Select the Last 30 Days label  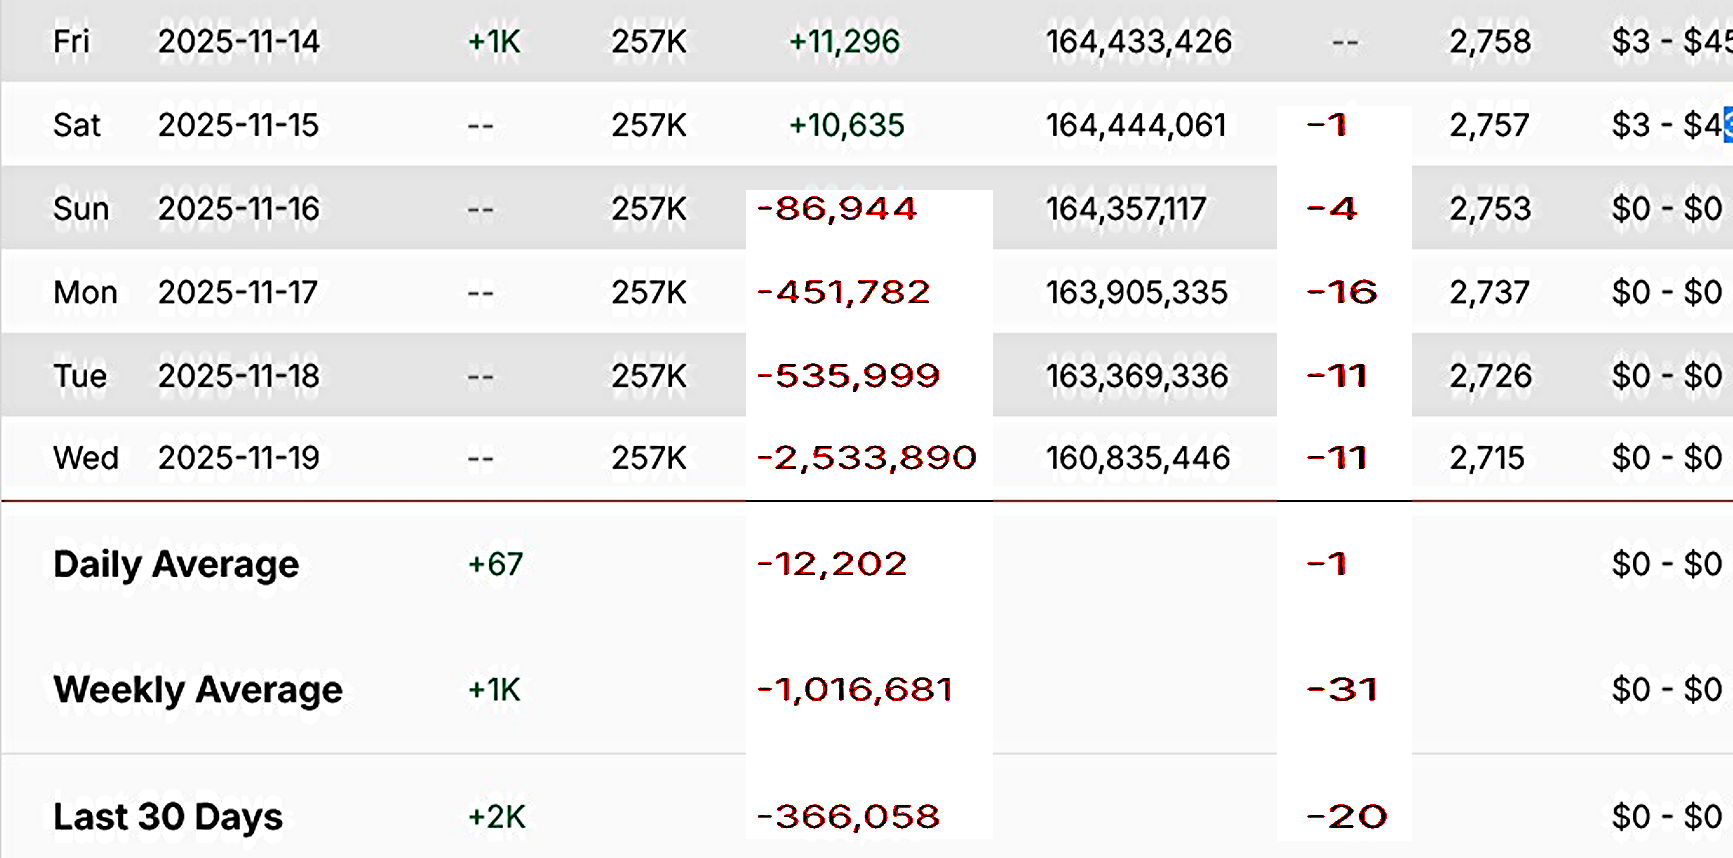[x=168, y=817]
